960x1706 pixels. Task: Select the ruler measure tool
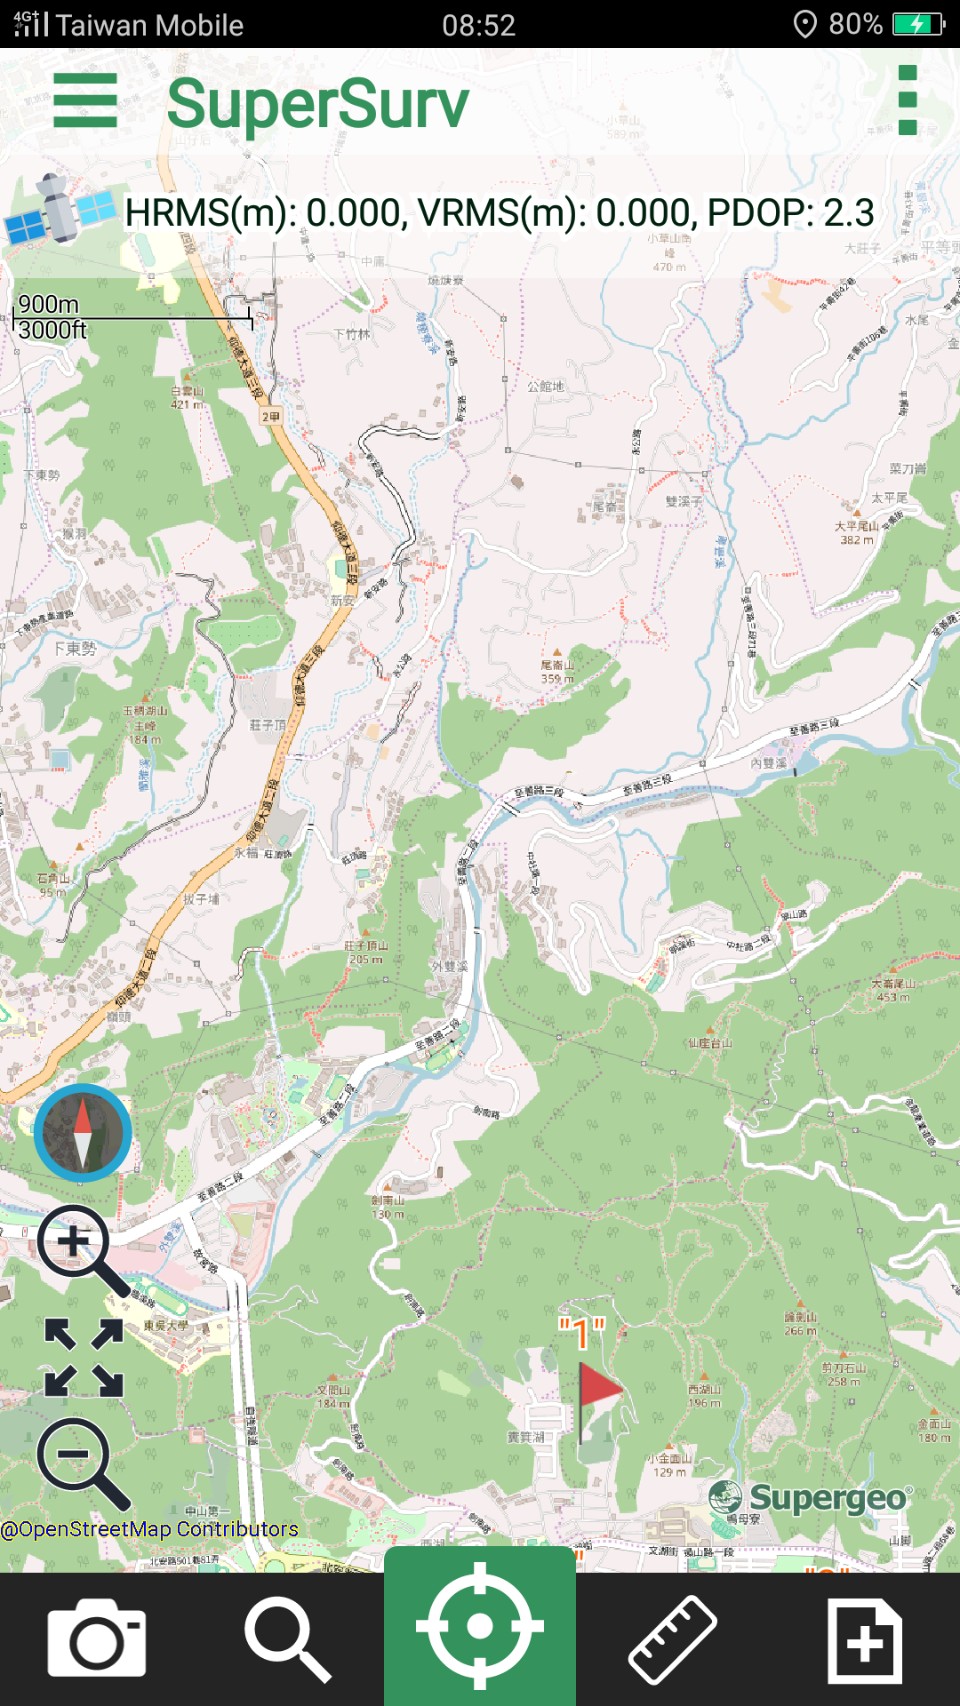tap(672, 1639)
